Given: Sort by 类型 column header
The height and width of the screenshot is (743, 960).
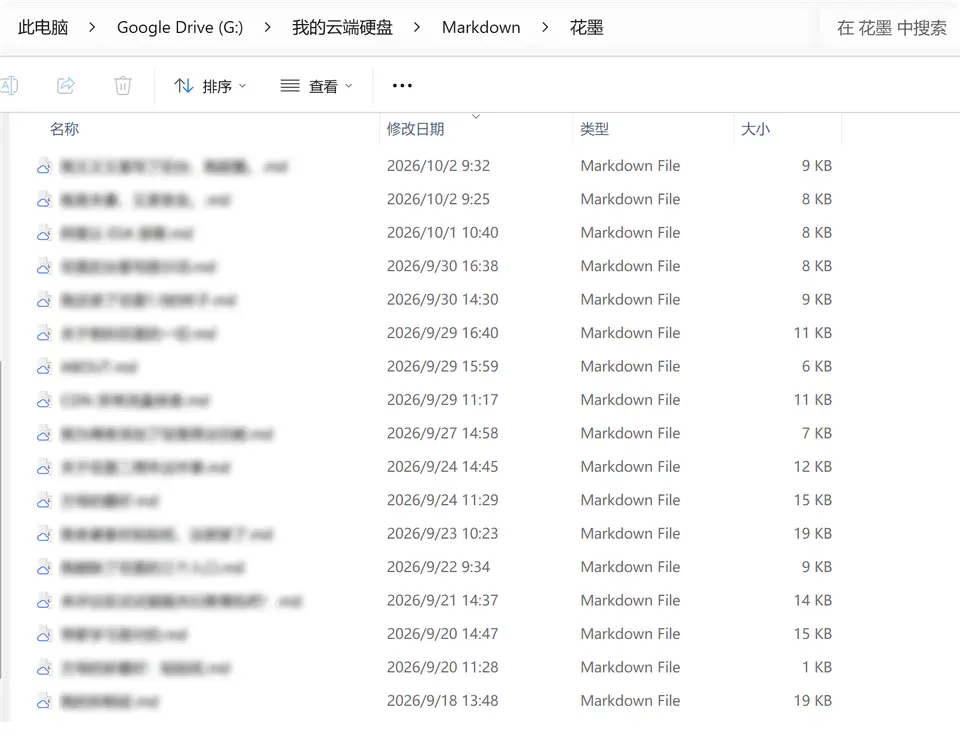Looking at the screenshot, I should pyautogui.click(x=594, y=129).
